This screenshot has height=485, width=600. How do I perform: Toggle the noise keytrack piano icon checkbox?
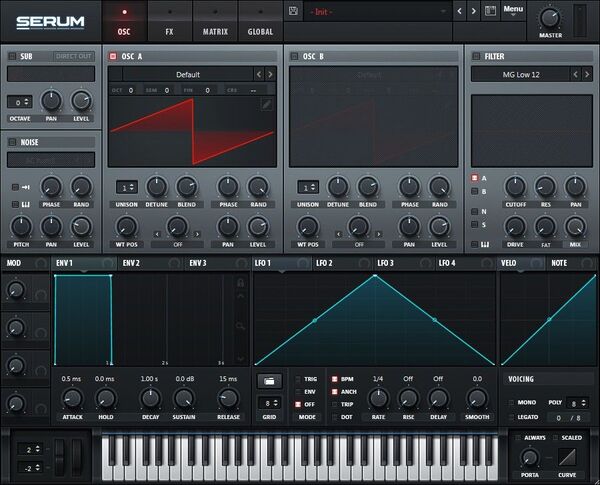(x=15, y=204)
